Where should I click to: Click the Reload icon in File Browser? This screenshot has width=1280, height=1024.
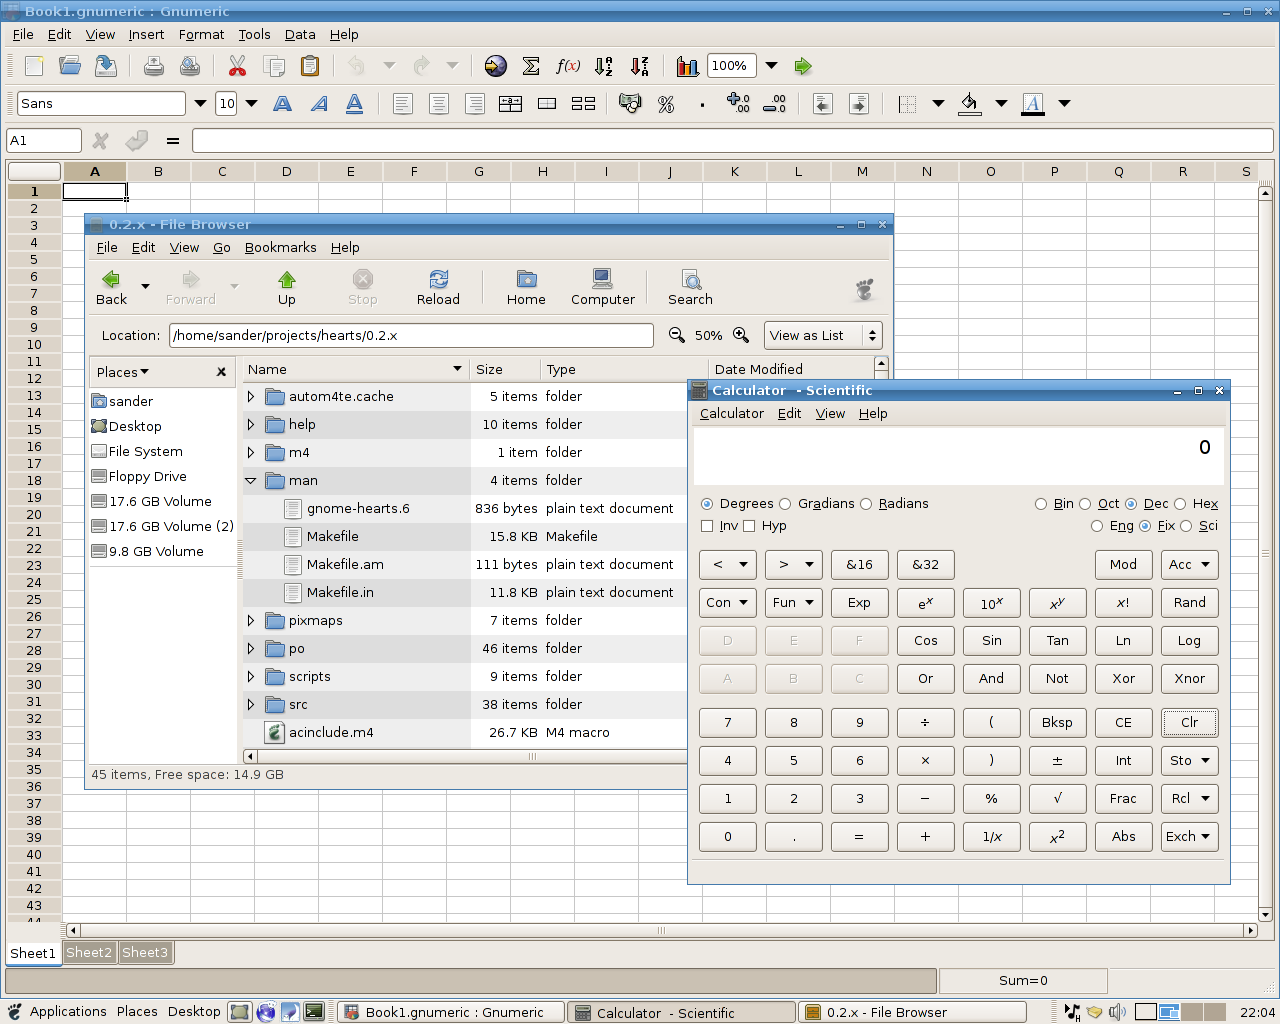coord(438,287)
